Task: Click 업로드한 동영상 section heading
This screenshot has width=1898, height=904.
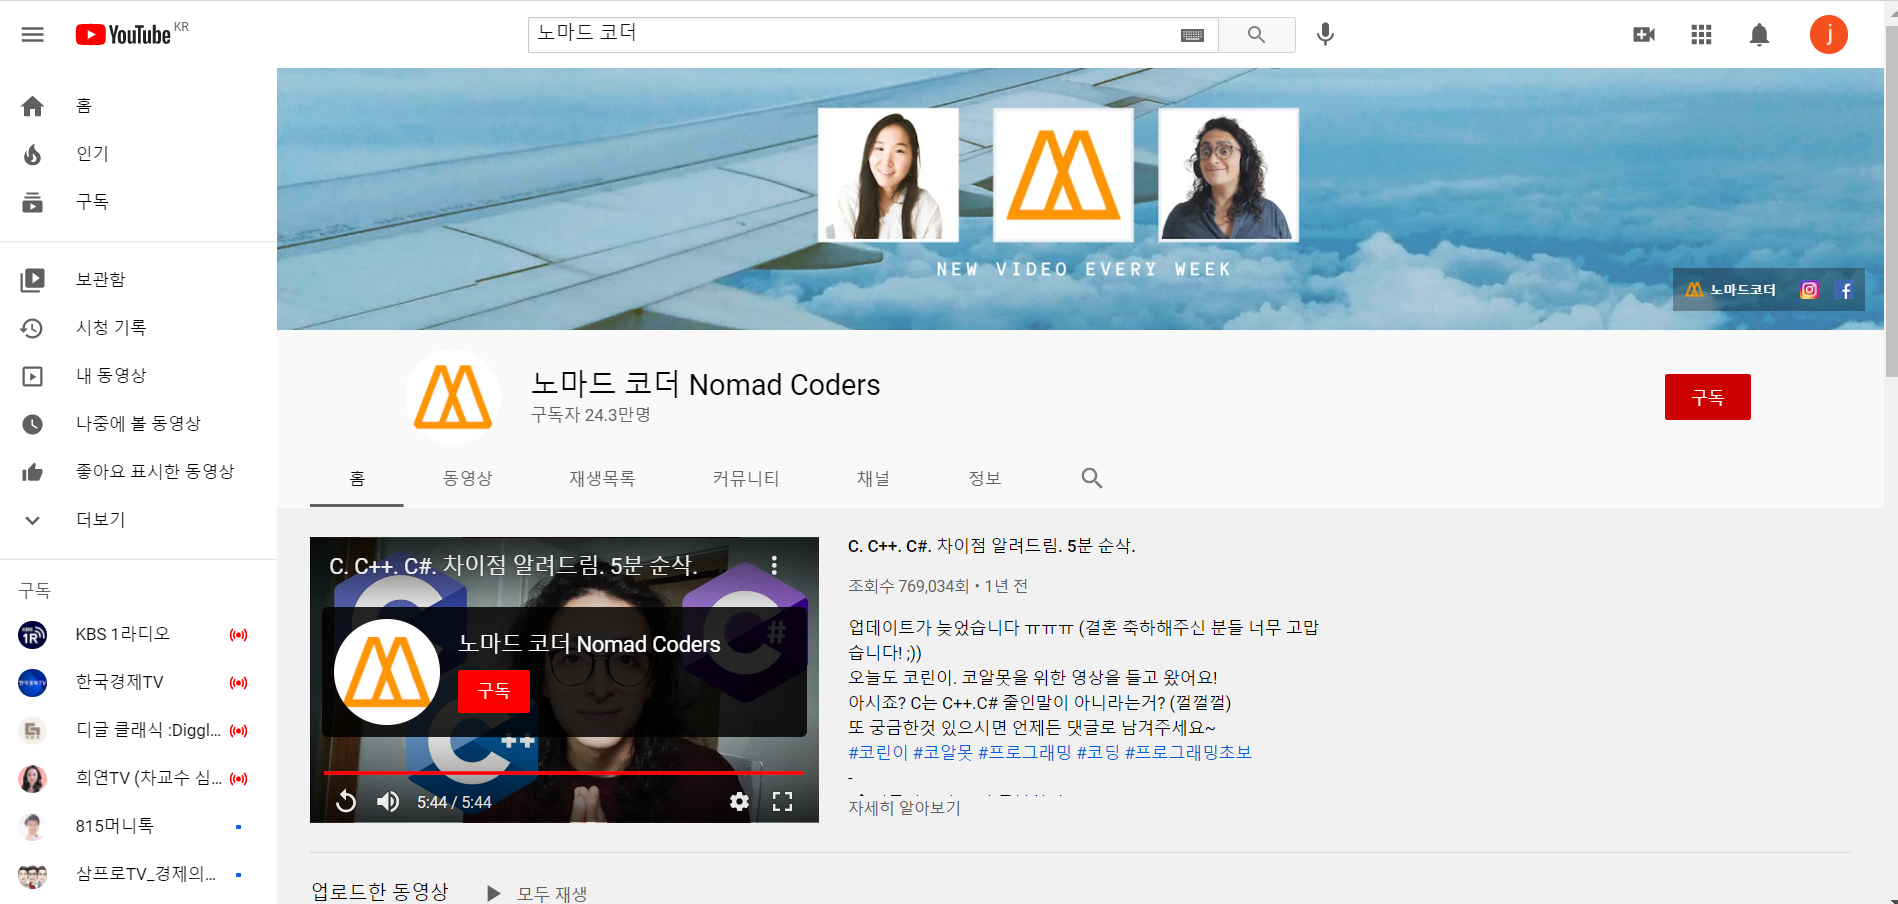Action: click(380, 891)
